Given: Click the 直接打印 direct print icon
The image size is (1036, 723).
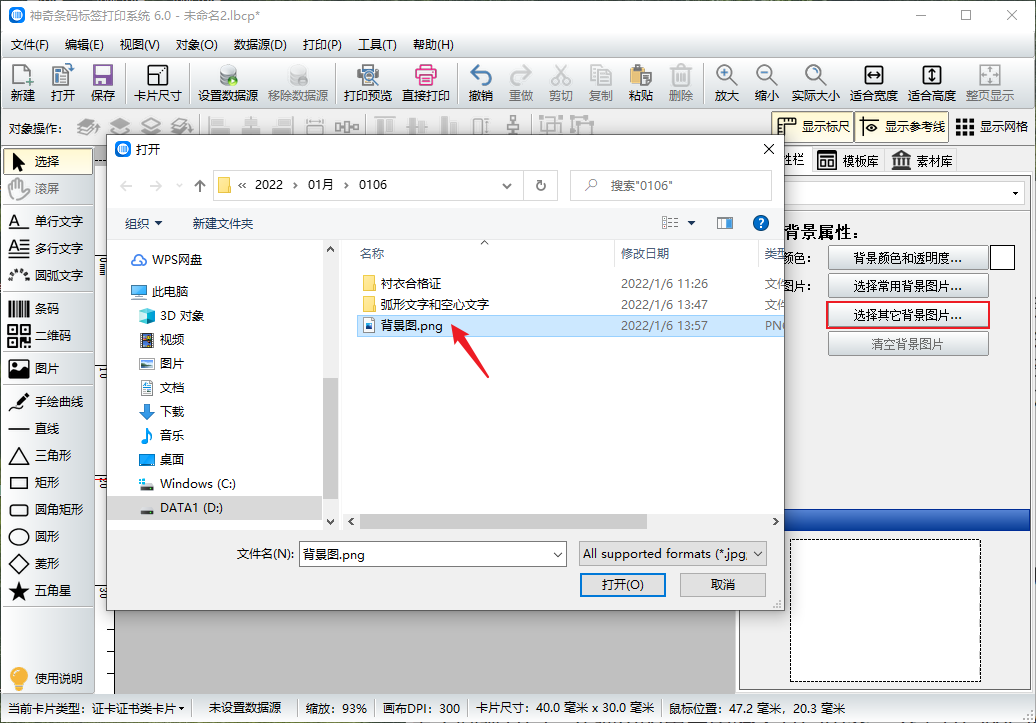Looking at the screenshot, I should click(x=426, y=83).
